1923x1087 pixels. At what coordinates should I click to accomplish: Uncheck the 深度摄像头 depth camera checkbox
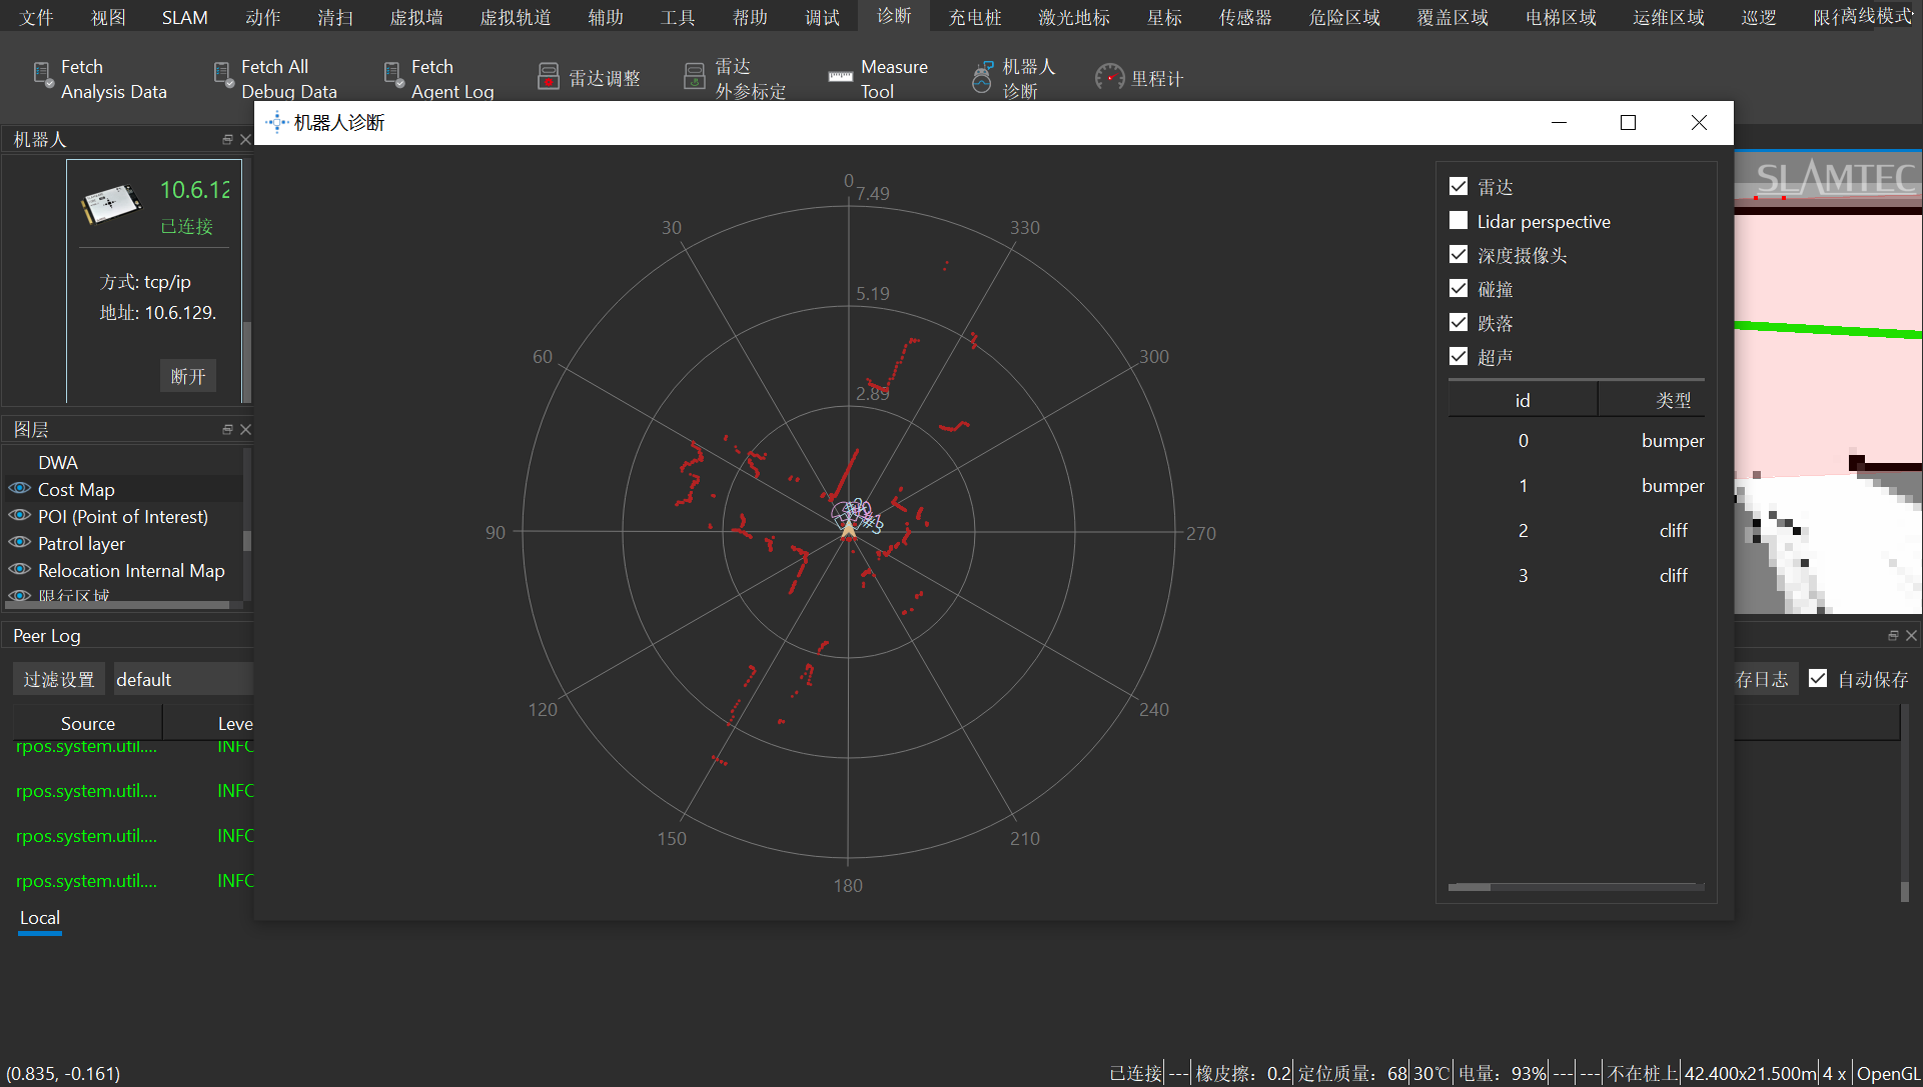point(1458,255)
